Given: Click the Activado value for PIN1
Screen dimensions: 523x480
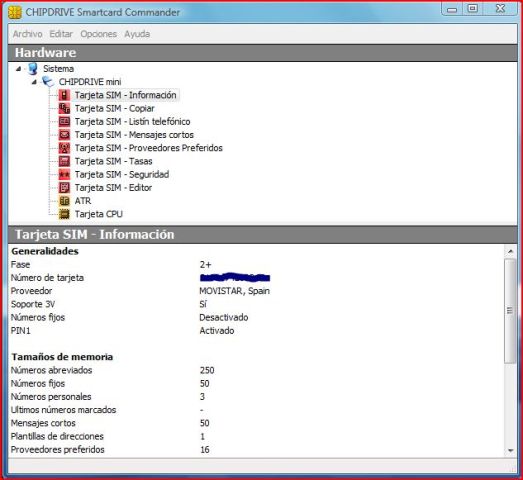Looking at the screenshot, I should pyautogui.click(x=217, y=331).
